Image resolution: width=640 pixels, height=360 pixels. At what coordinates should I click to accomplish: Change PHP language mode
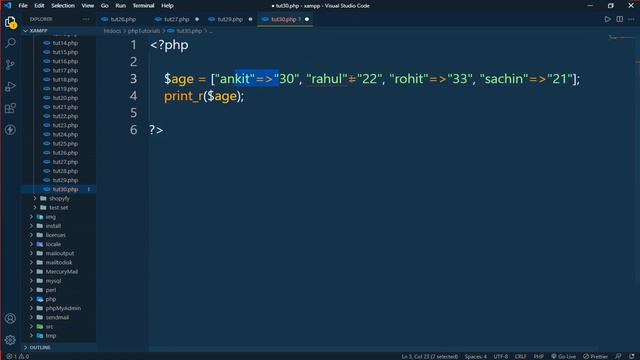pyautogui.click(x=538, y=356)
